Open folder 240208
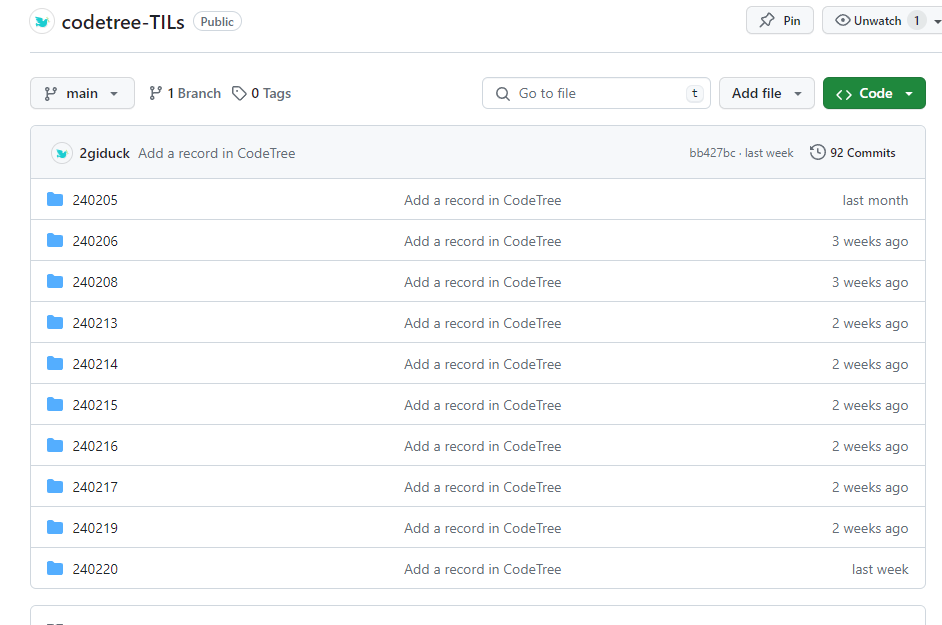Screen dimensions: 942x625 point(95,282)
